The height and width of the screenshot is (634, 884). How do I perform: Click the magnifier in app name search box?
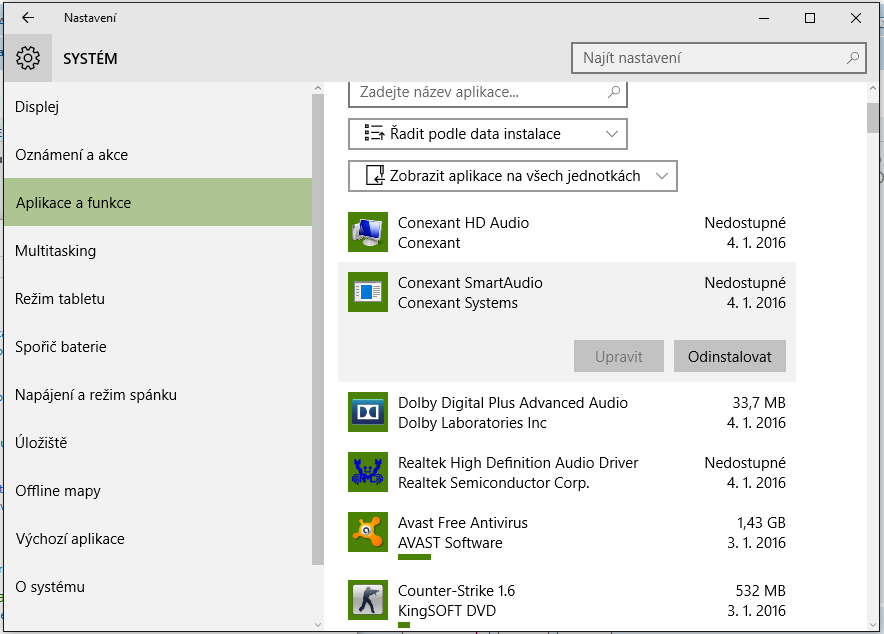(614, 92)
